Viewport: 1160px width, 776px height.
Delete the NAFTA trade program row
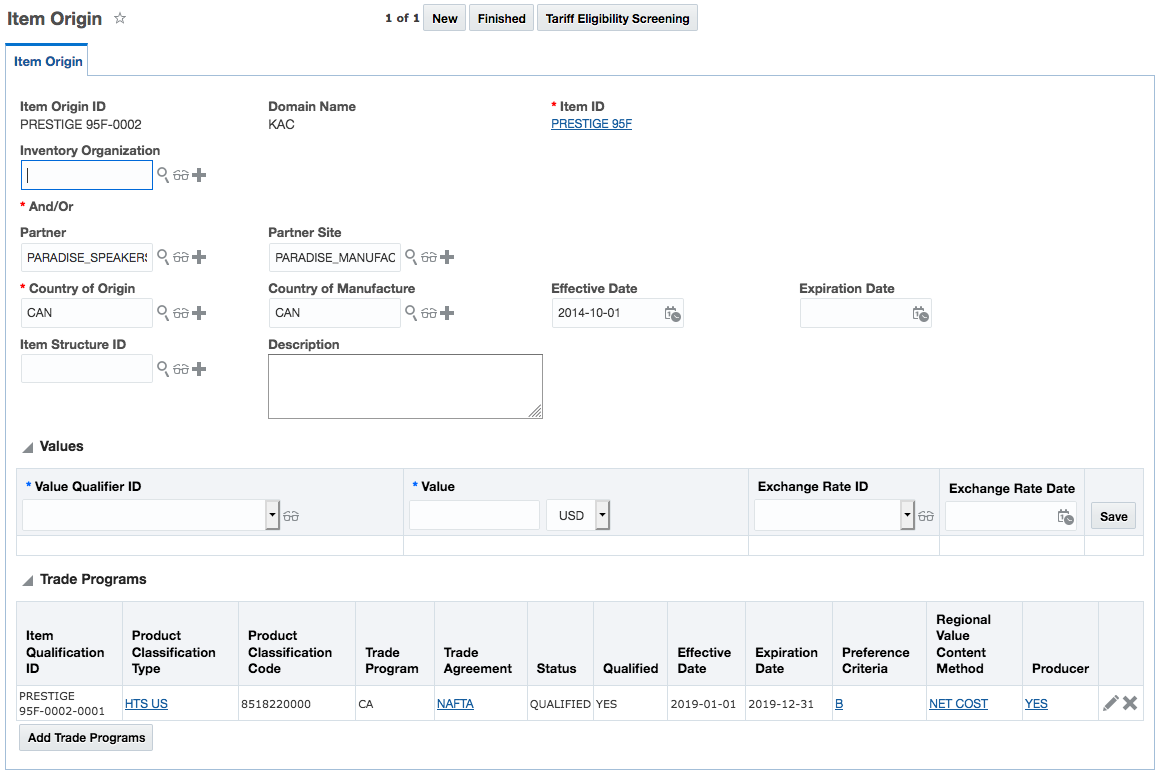click(x=1130, y=703)
